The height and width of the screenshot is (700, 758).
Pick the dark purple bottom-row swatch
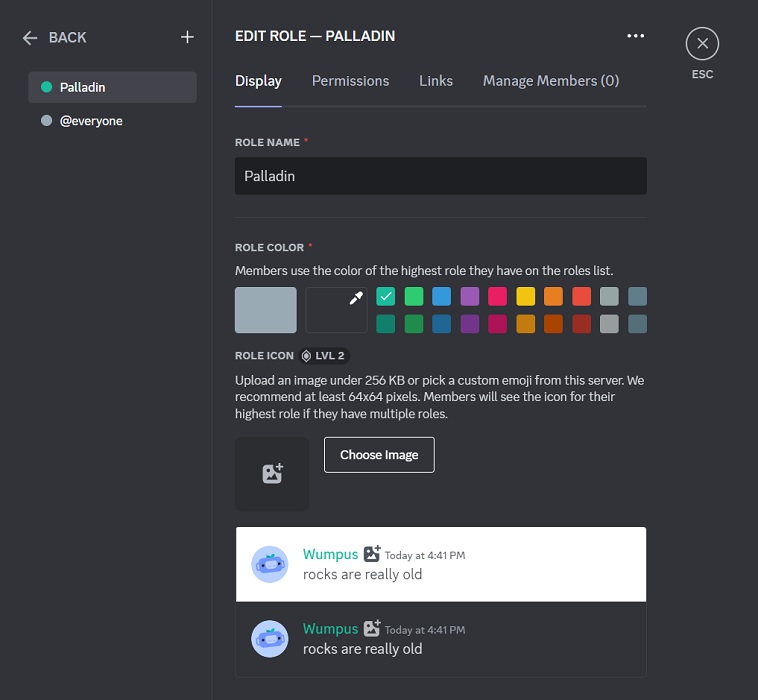coord(469,324)
